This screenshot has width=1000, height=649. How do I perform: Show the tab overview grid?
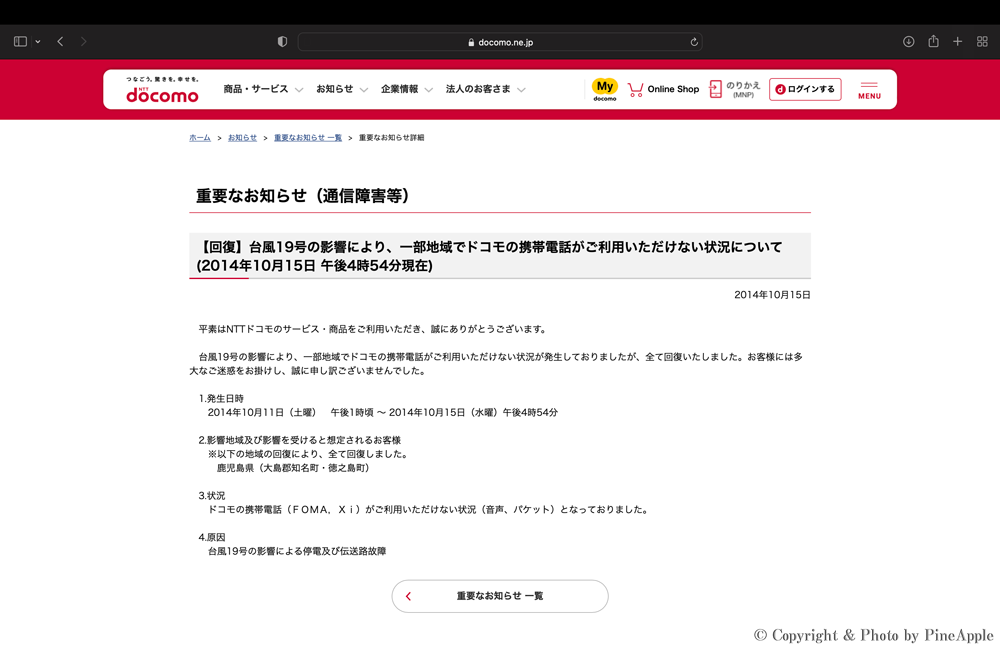point(982,42)
